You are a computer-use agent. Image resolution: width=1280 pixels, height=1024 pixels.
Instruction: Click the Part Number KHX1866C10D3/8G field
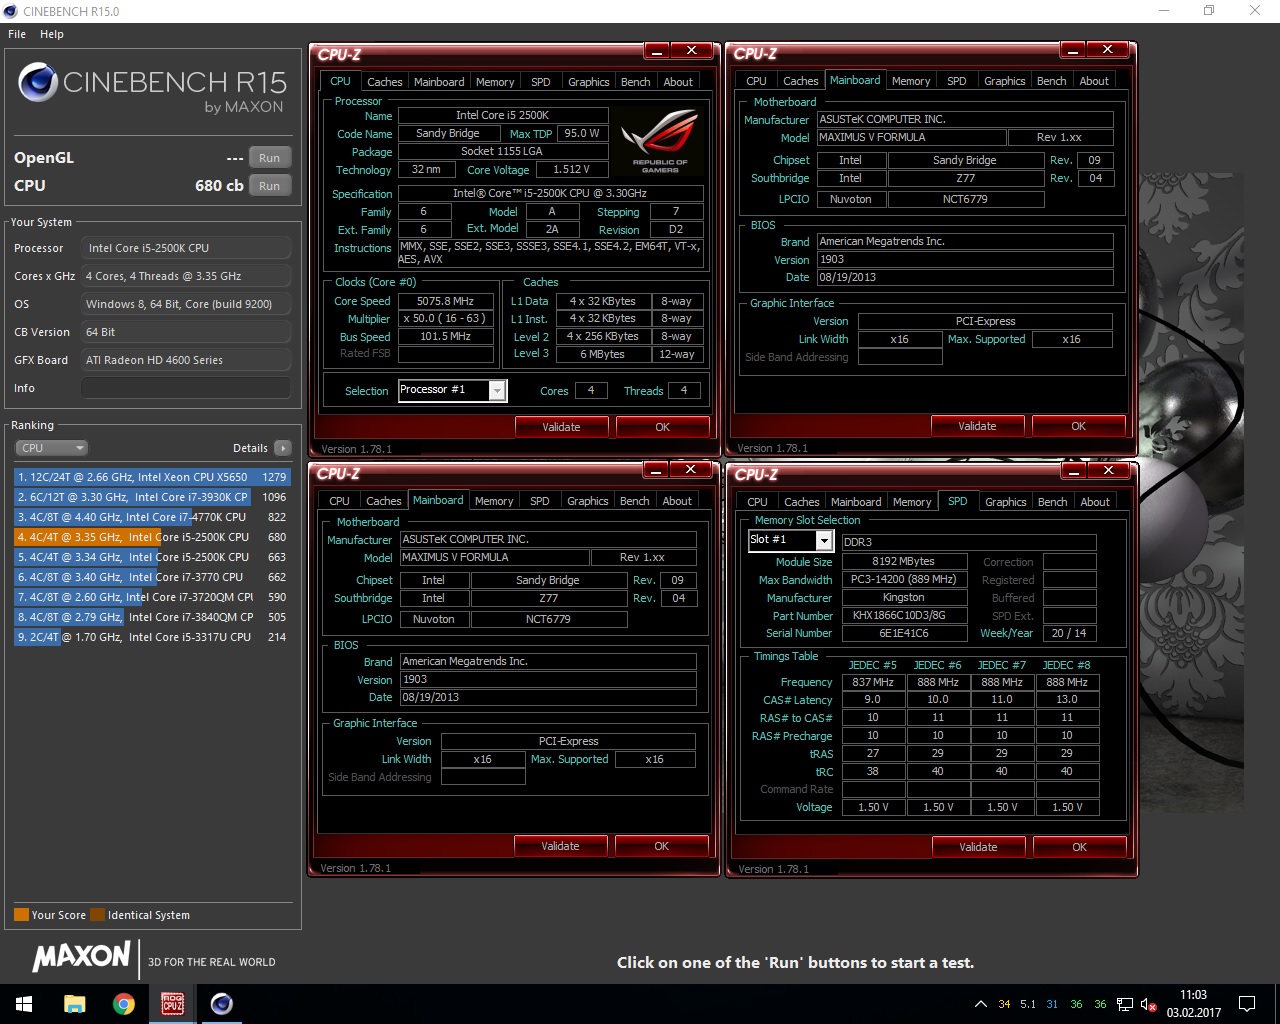[905, 615]
